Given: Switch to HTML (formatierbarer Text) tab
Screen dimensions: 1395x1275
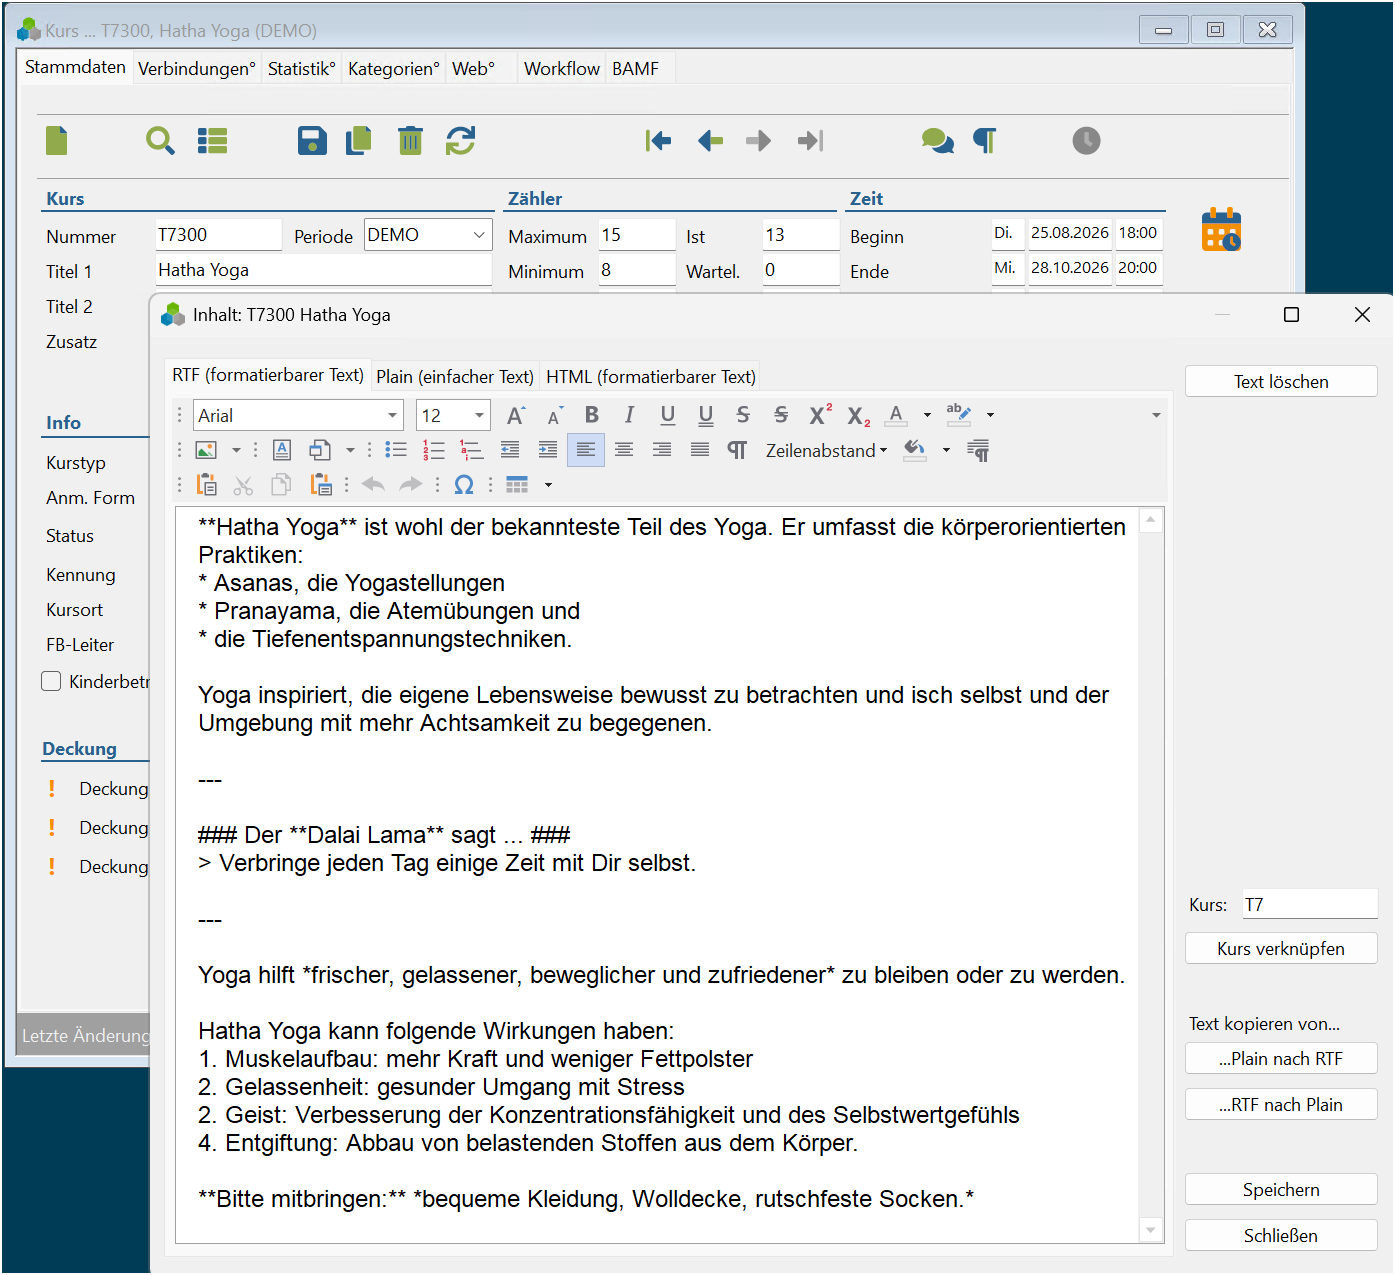Looking at the screenshot, I should tap(651, 377).
